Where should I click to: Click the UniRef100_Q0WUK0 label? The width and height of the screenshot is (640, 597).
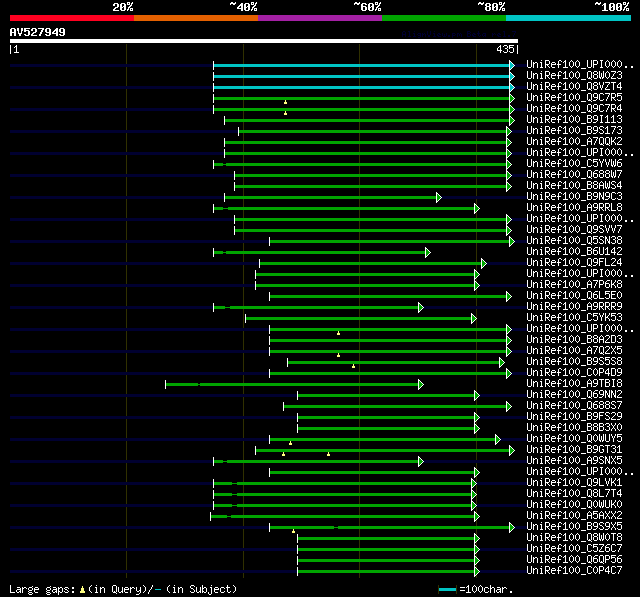574,505
